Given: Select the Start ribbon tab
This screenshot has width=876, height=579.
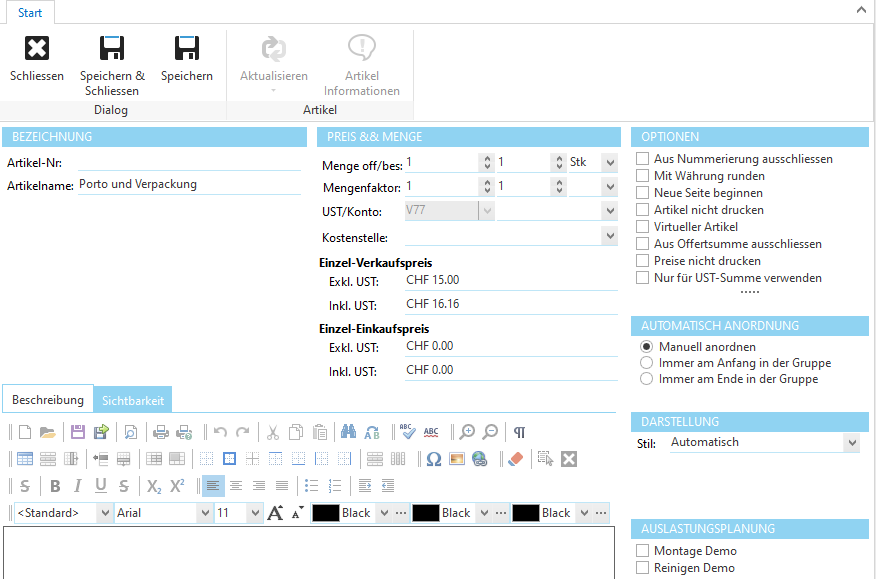Looking at the screenshot, I should tap(30, 12).
